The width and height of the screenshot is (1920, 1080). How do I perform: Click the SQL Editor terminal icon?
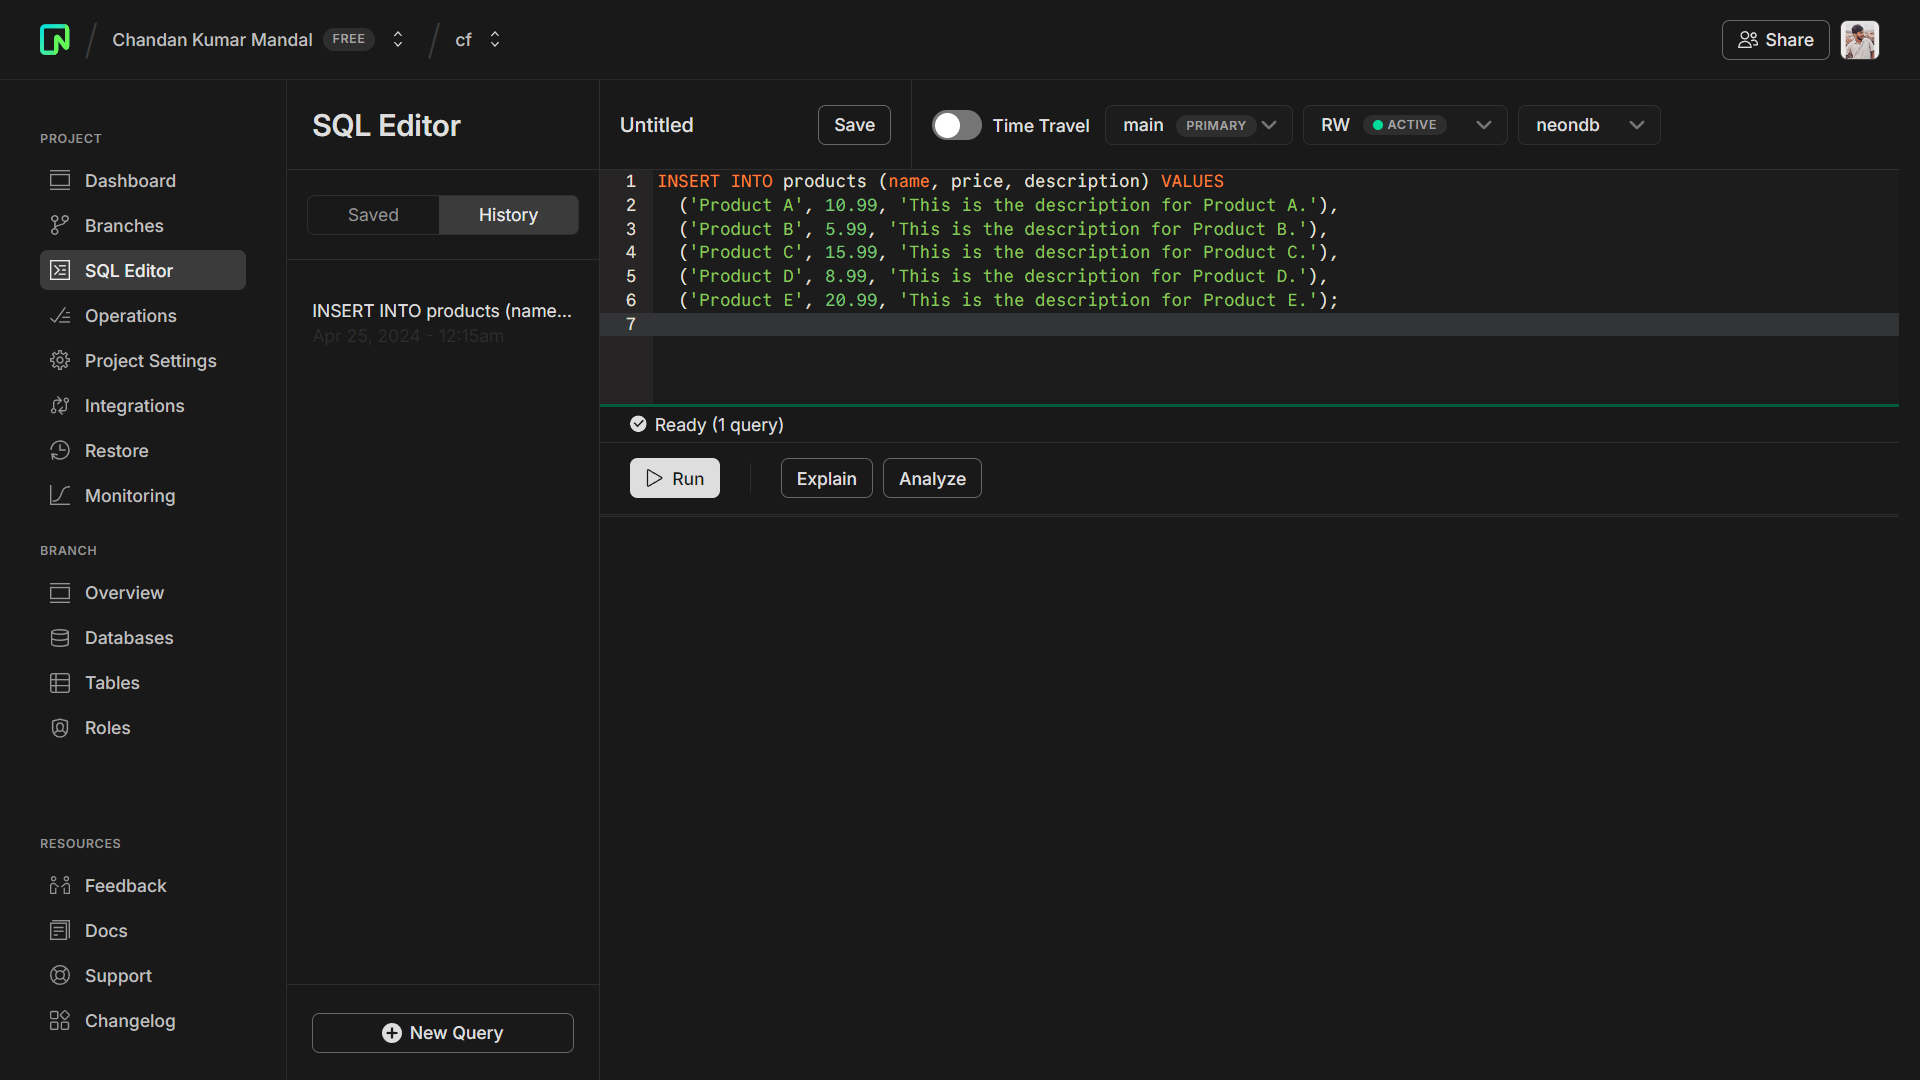point(60,270)
